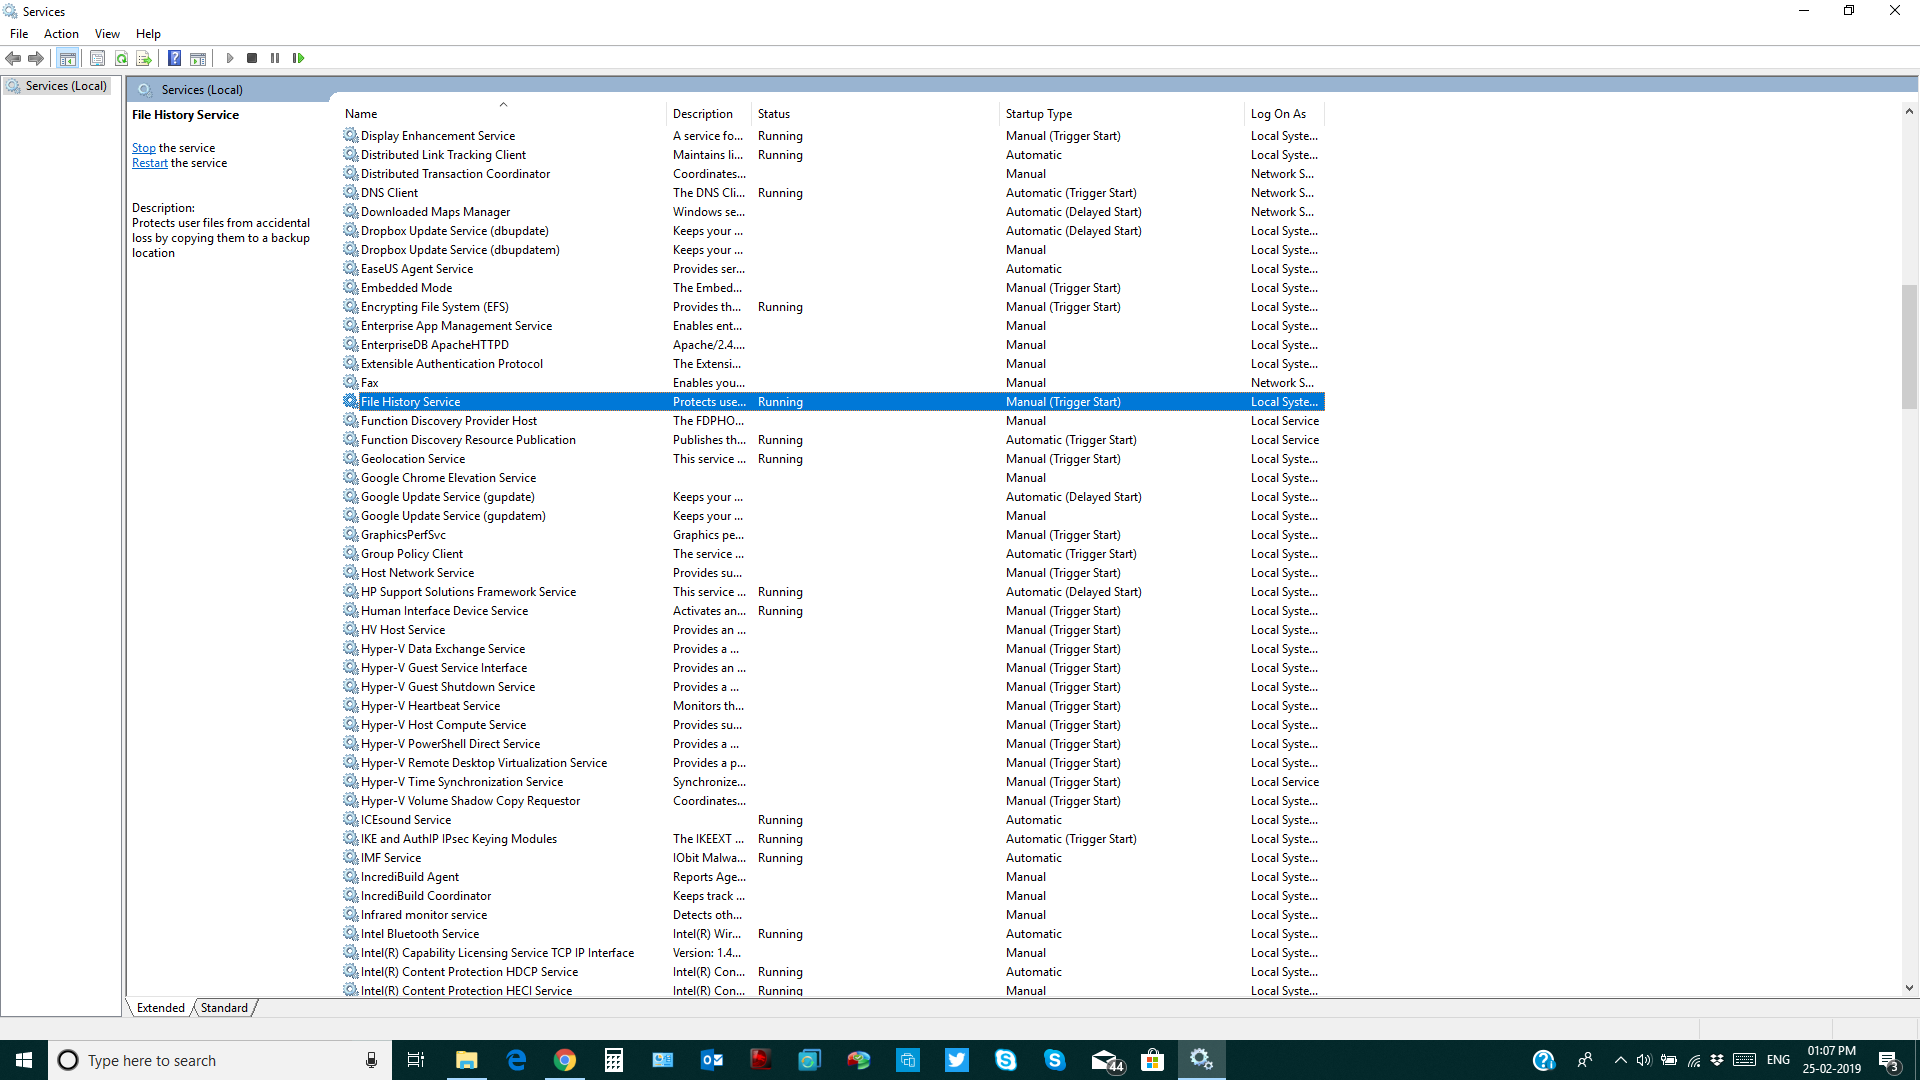Select the Display Enhancement Service row
The height and width of the screenshot is (1080, 1920).
(x=832, y=136)
